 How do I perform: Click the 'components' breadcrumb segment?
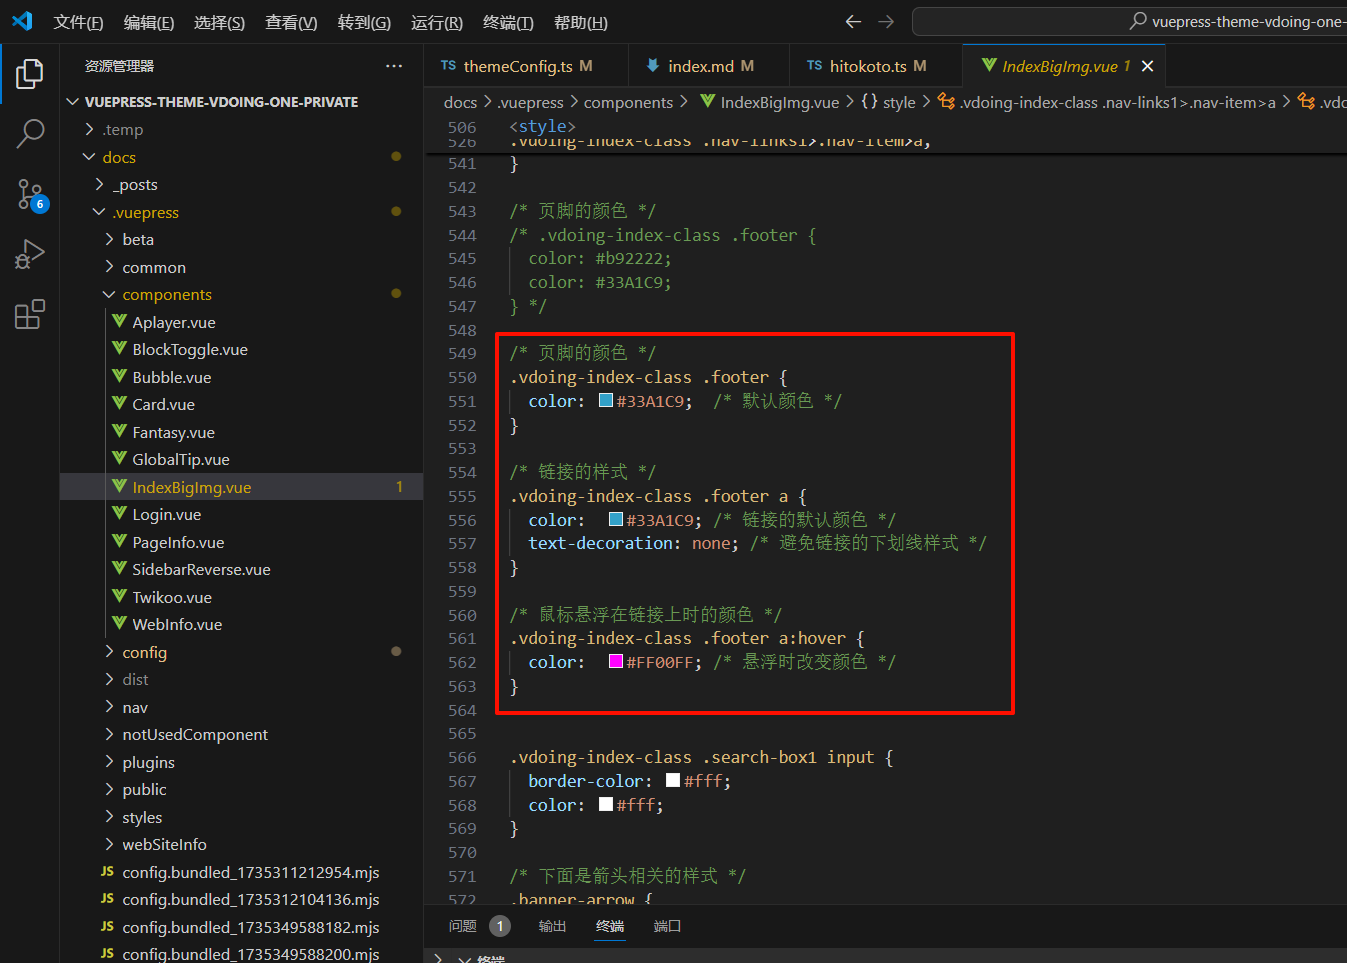(x=628, y=102)
